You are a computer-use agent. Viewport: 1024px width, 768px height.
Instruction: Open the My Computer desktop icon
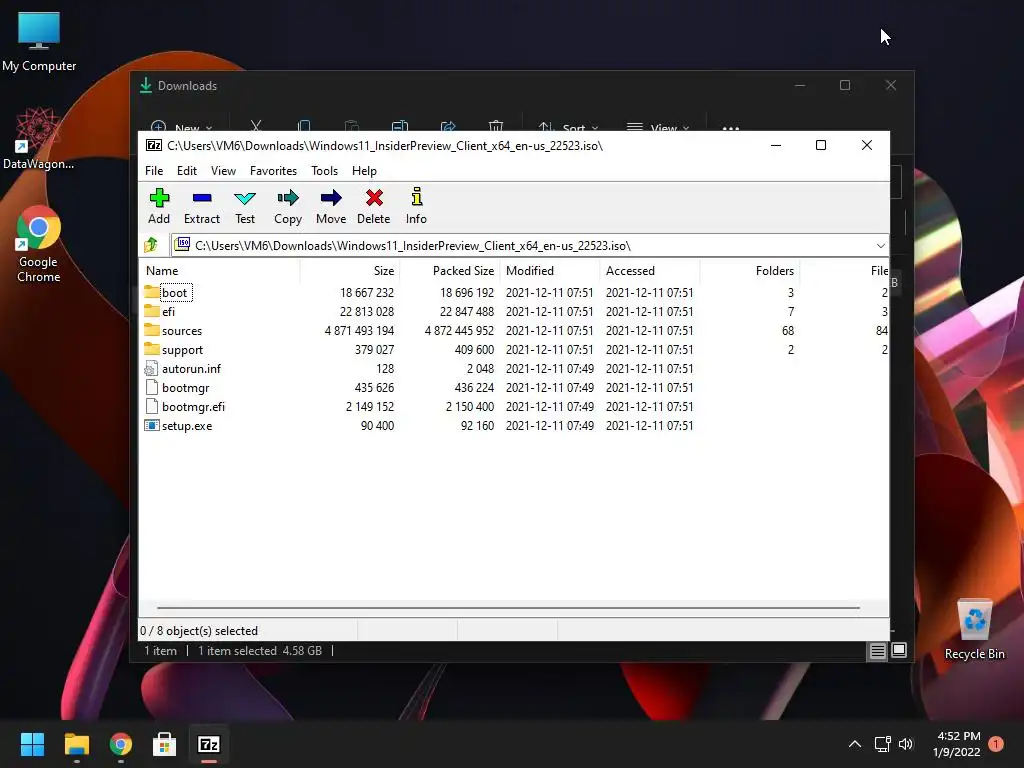(x=39, y=42)
